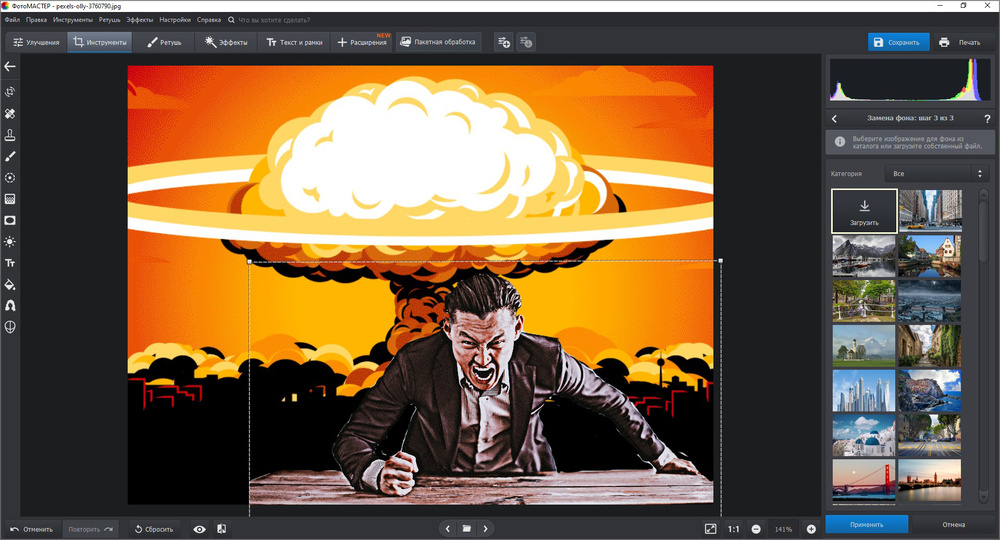Open the help question mark icon

point(987,119)
